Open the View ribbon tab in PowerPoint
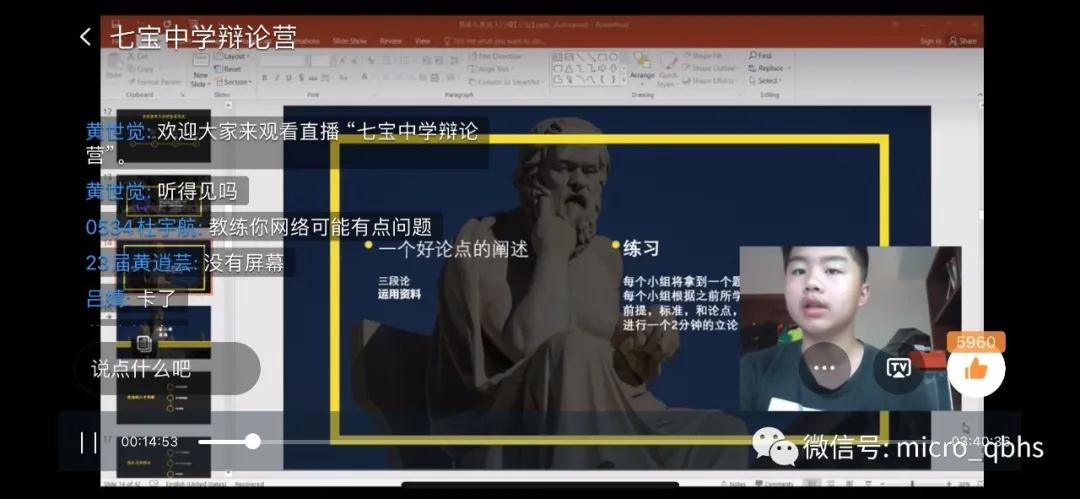 coord(422,41)
